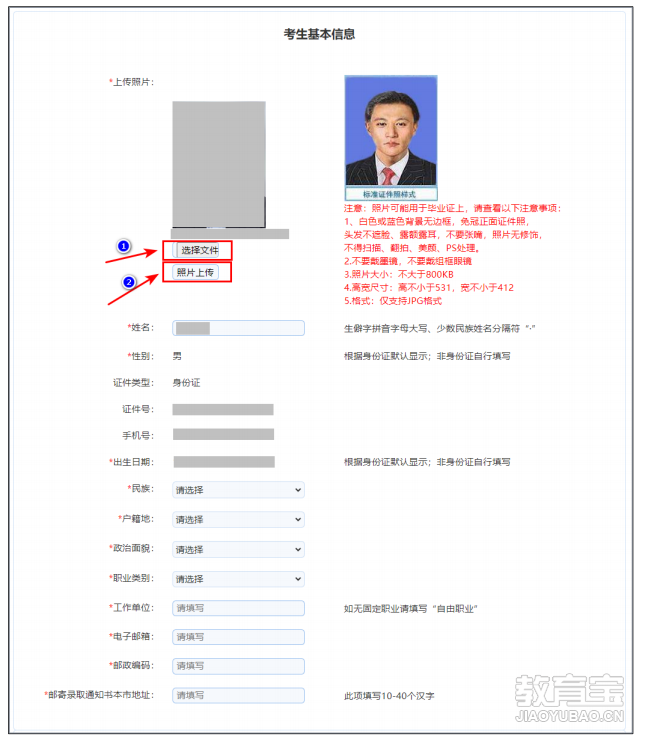Screen dimensions: 645x745
Task: Click the note 5.格式：仅支持JPG格式
Action: tap(393, 301)
